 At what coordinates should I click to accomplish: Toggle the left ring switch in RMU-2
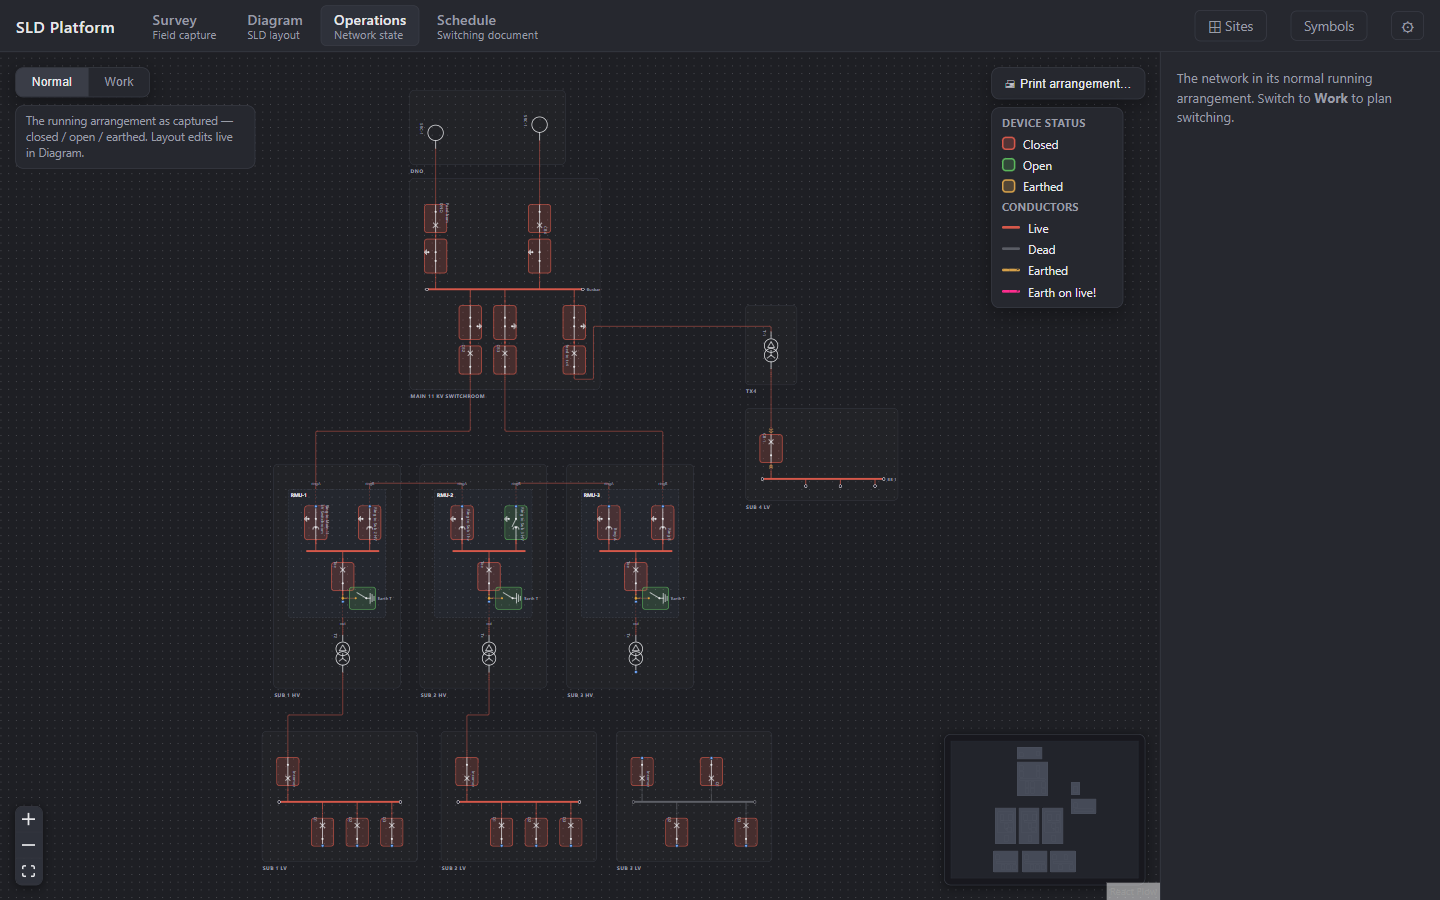point(462,523)
